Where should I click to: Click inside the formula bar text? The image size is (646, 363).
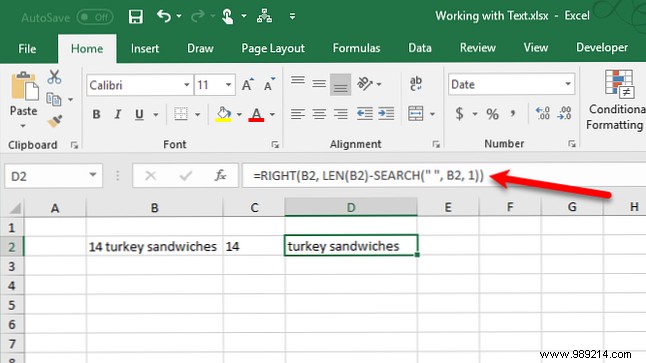(368, 176)
